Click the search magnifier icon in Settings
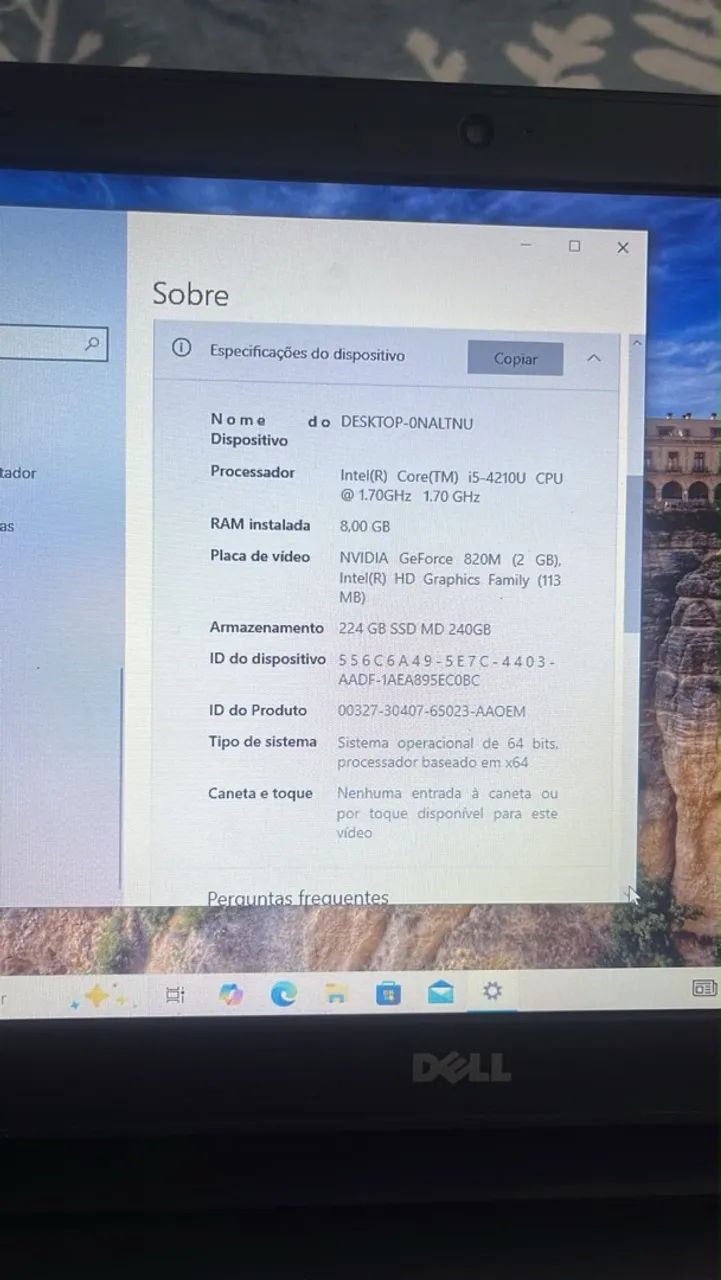Viewport: 721px width, 1280px height. (92, 344)
